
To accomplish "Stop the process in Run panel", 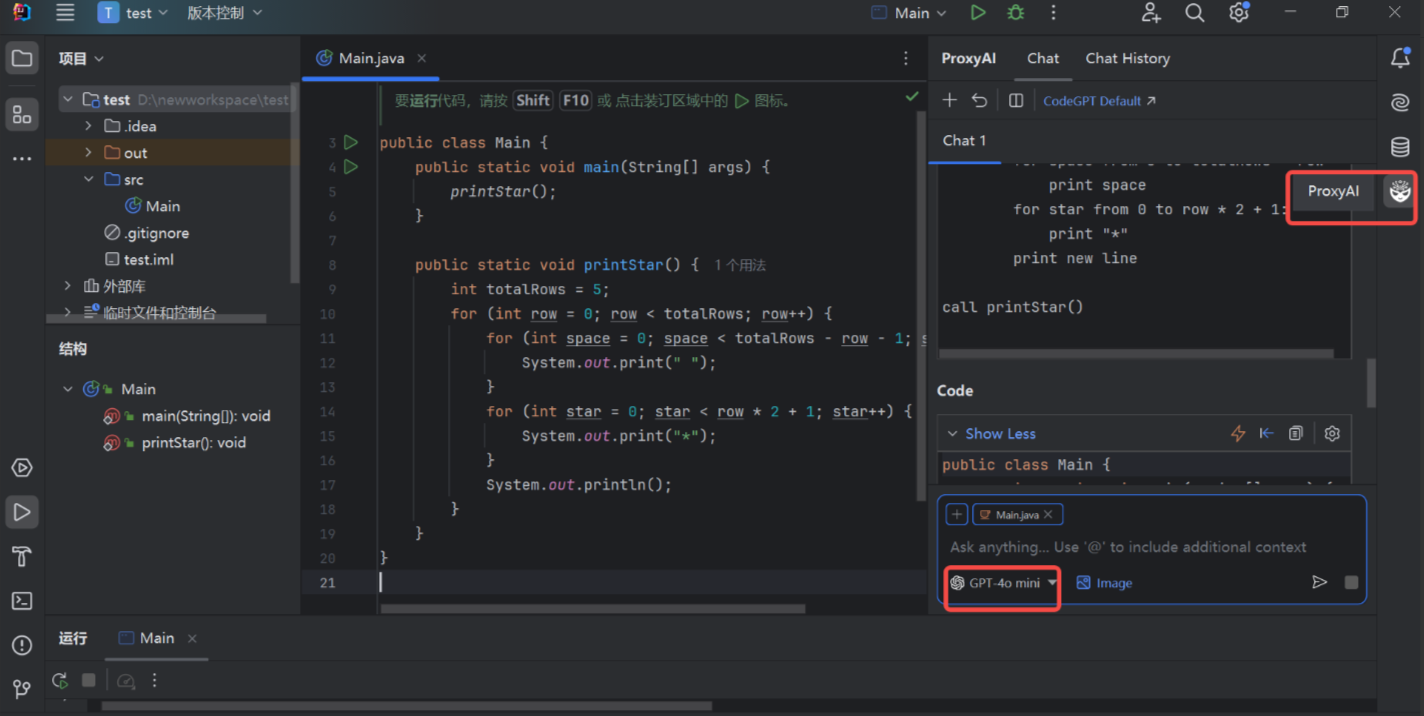I will (x=88, y=680).
